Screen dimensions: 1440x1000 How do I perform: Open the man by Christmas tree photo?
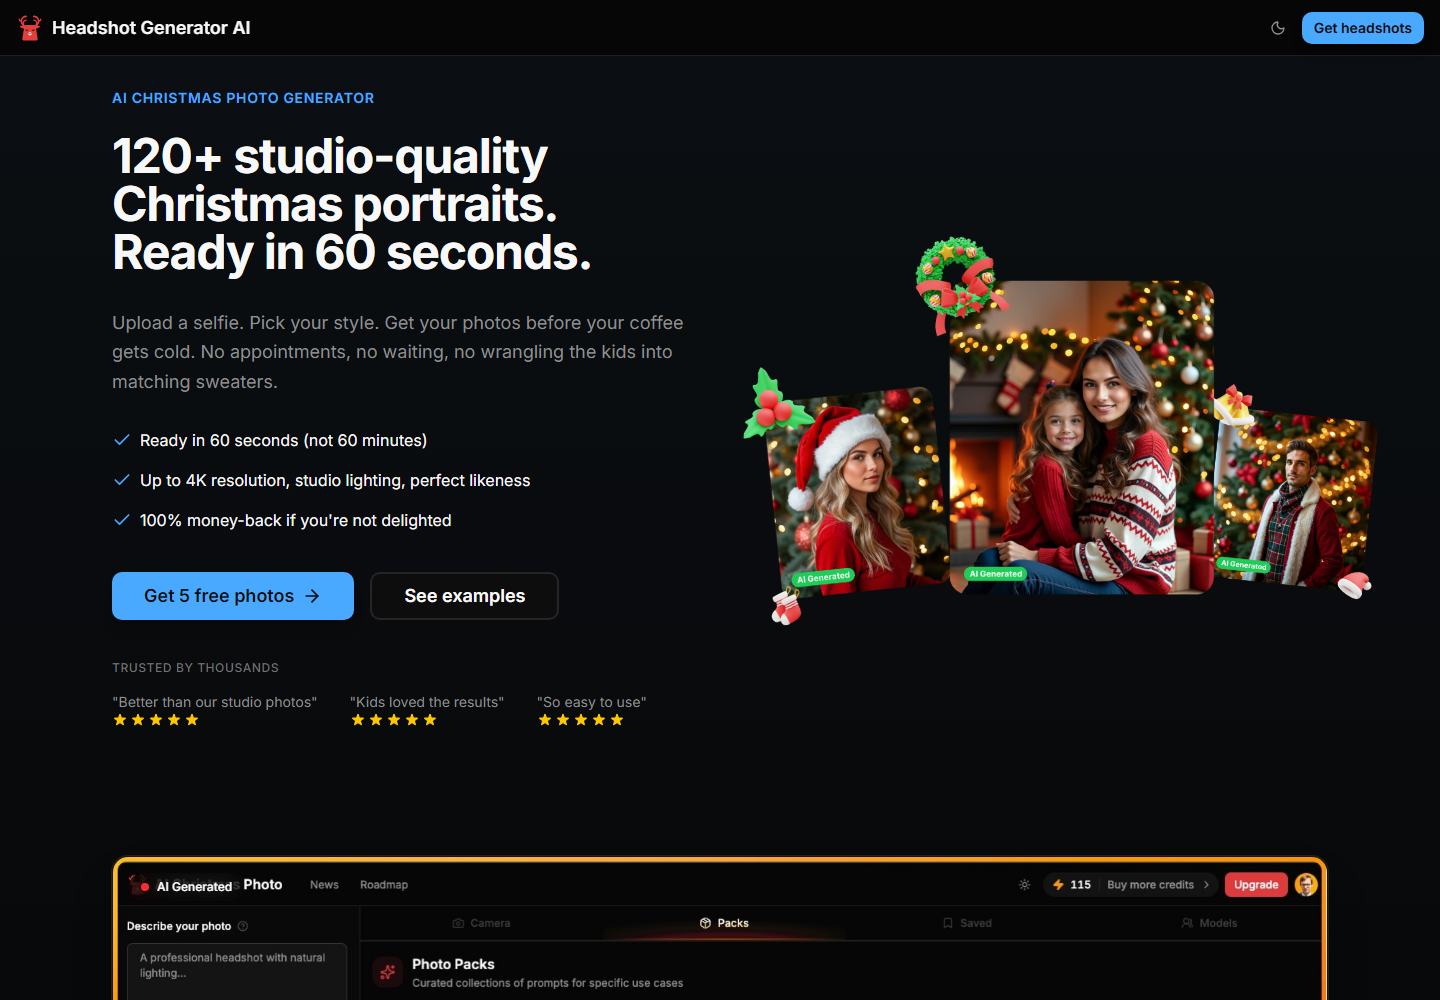click(1293, 498)
